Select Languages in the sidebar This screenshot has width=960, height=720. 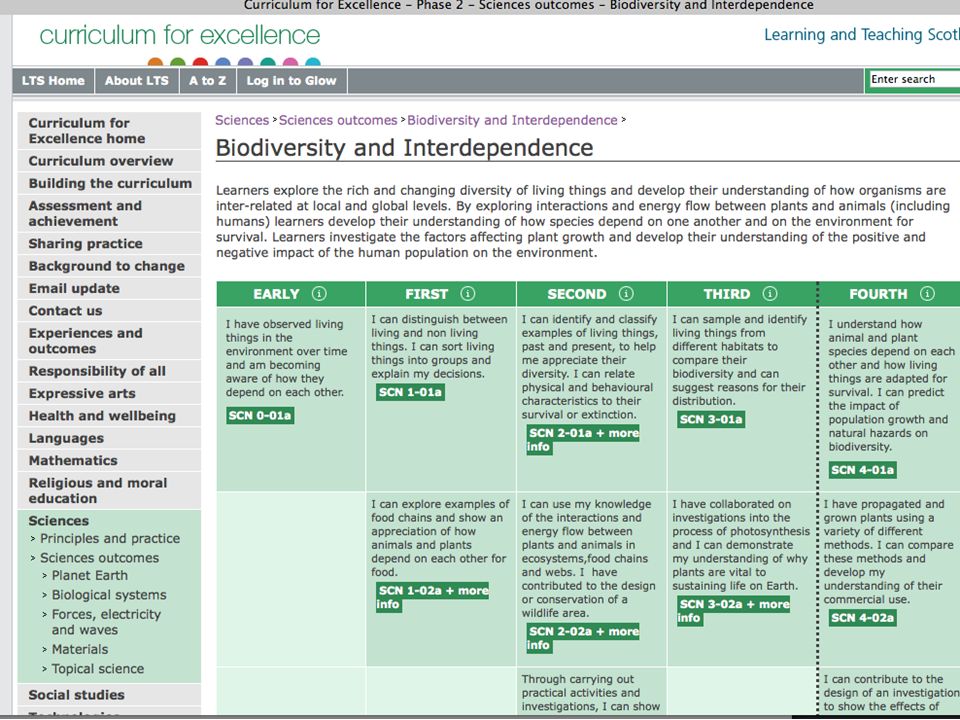(x=109, y=438)
